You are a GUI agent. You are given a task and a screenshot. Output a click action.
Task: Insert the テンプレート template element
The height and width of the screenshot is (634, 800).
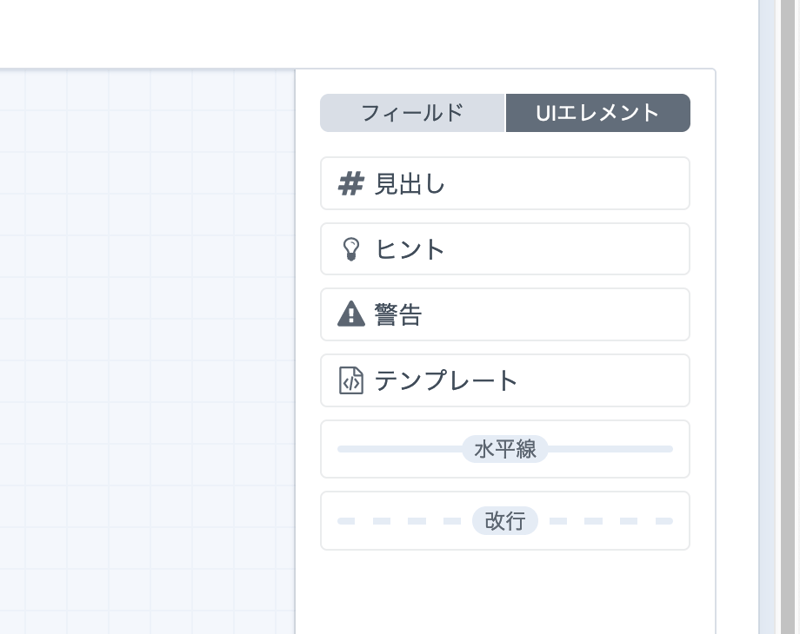[505, 381]
